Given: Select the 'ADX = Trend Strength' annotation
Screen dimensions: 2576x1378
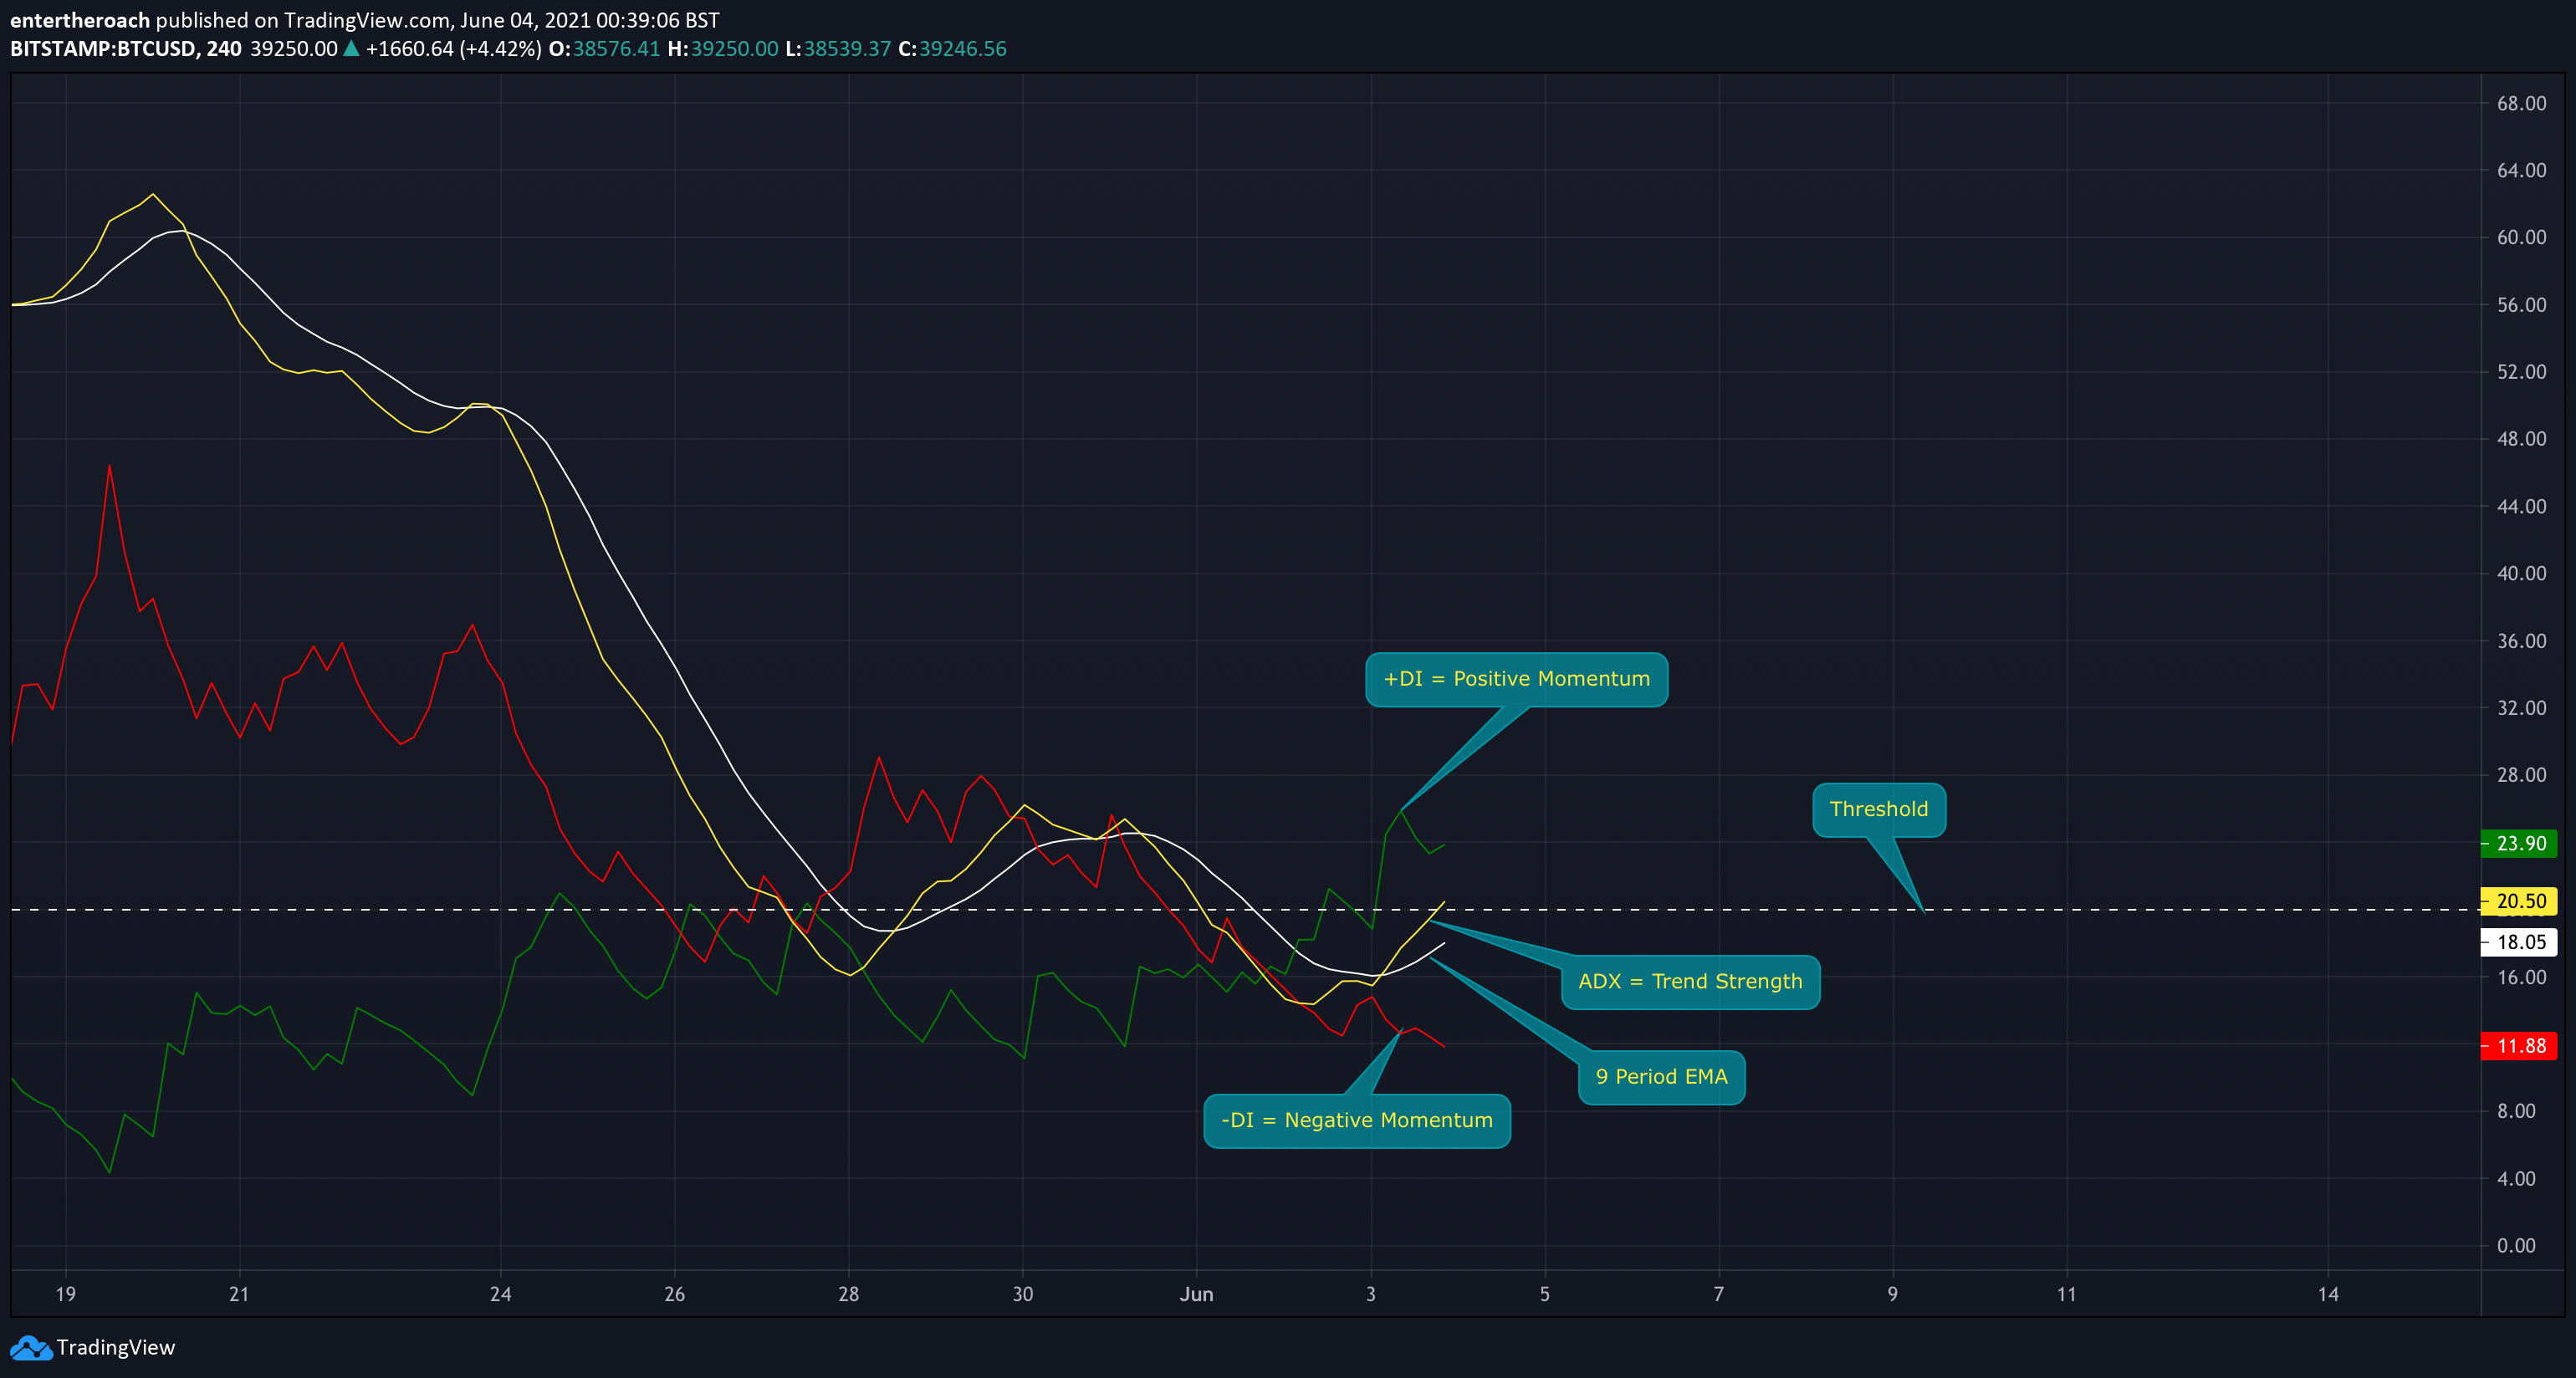Looking at the screenshot, I should [x=1690, y=982].
